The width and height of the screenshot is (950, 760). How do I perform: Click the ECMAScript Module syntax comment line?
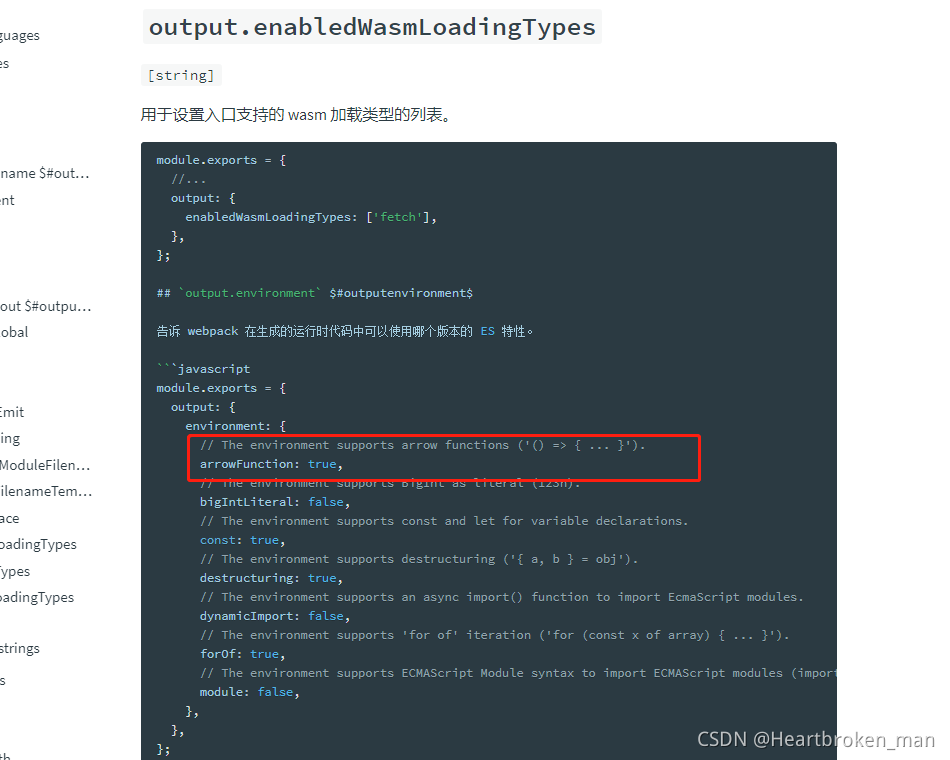[x=517, y=673]
